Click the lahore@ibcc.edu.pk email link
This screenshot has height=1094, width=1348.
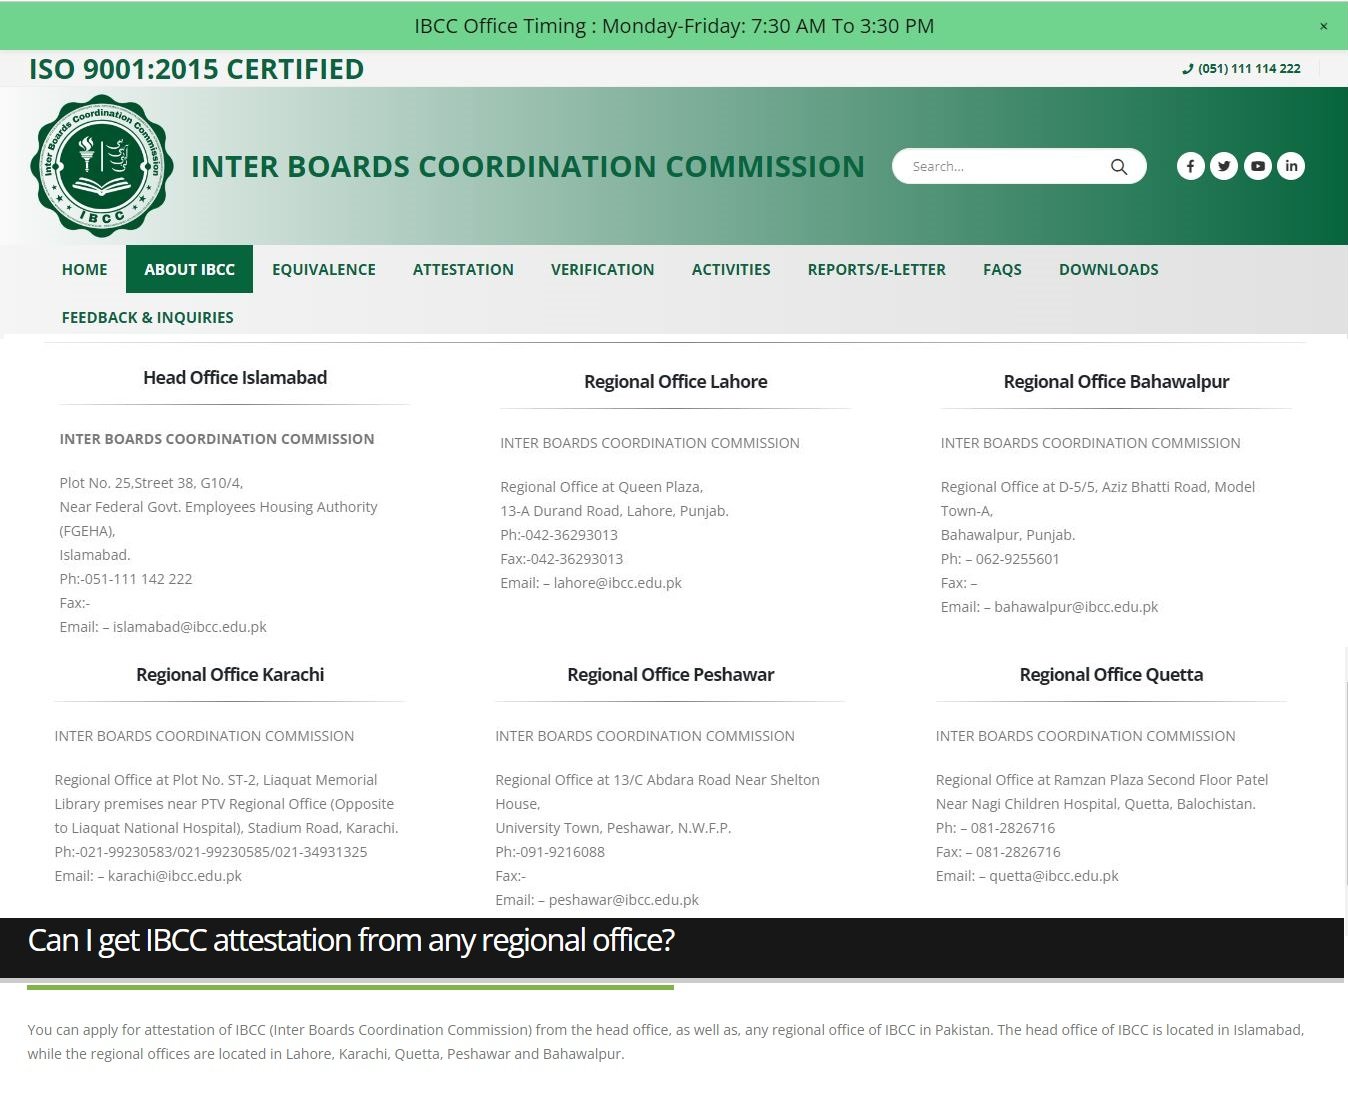click(x=617, y=582)
